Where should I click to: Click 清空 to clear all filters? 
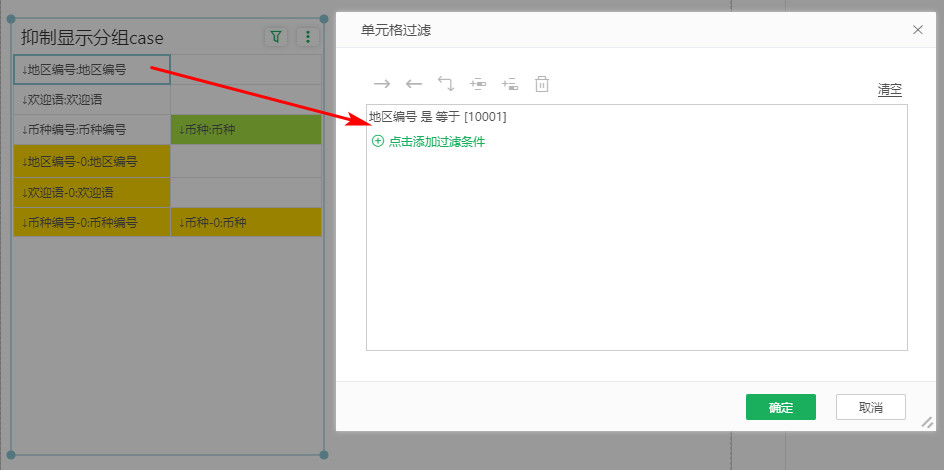pos(889,90)
